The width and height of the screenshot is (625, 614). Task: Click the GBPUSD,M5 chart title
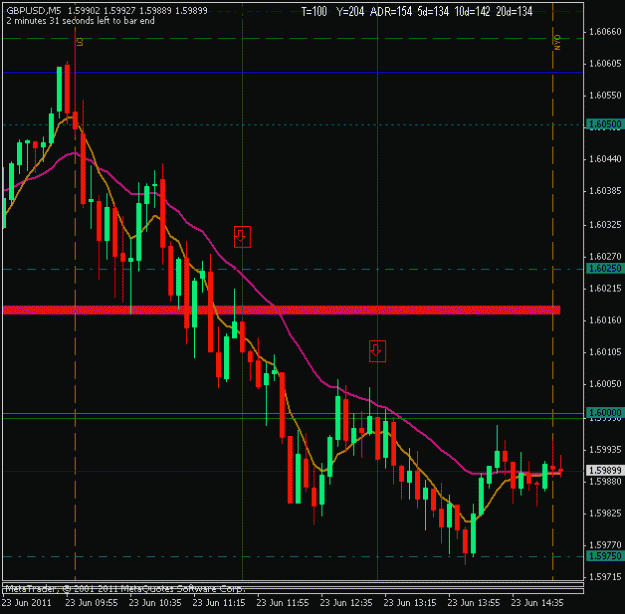coord(34,11)
